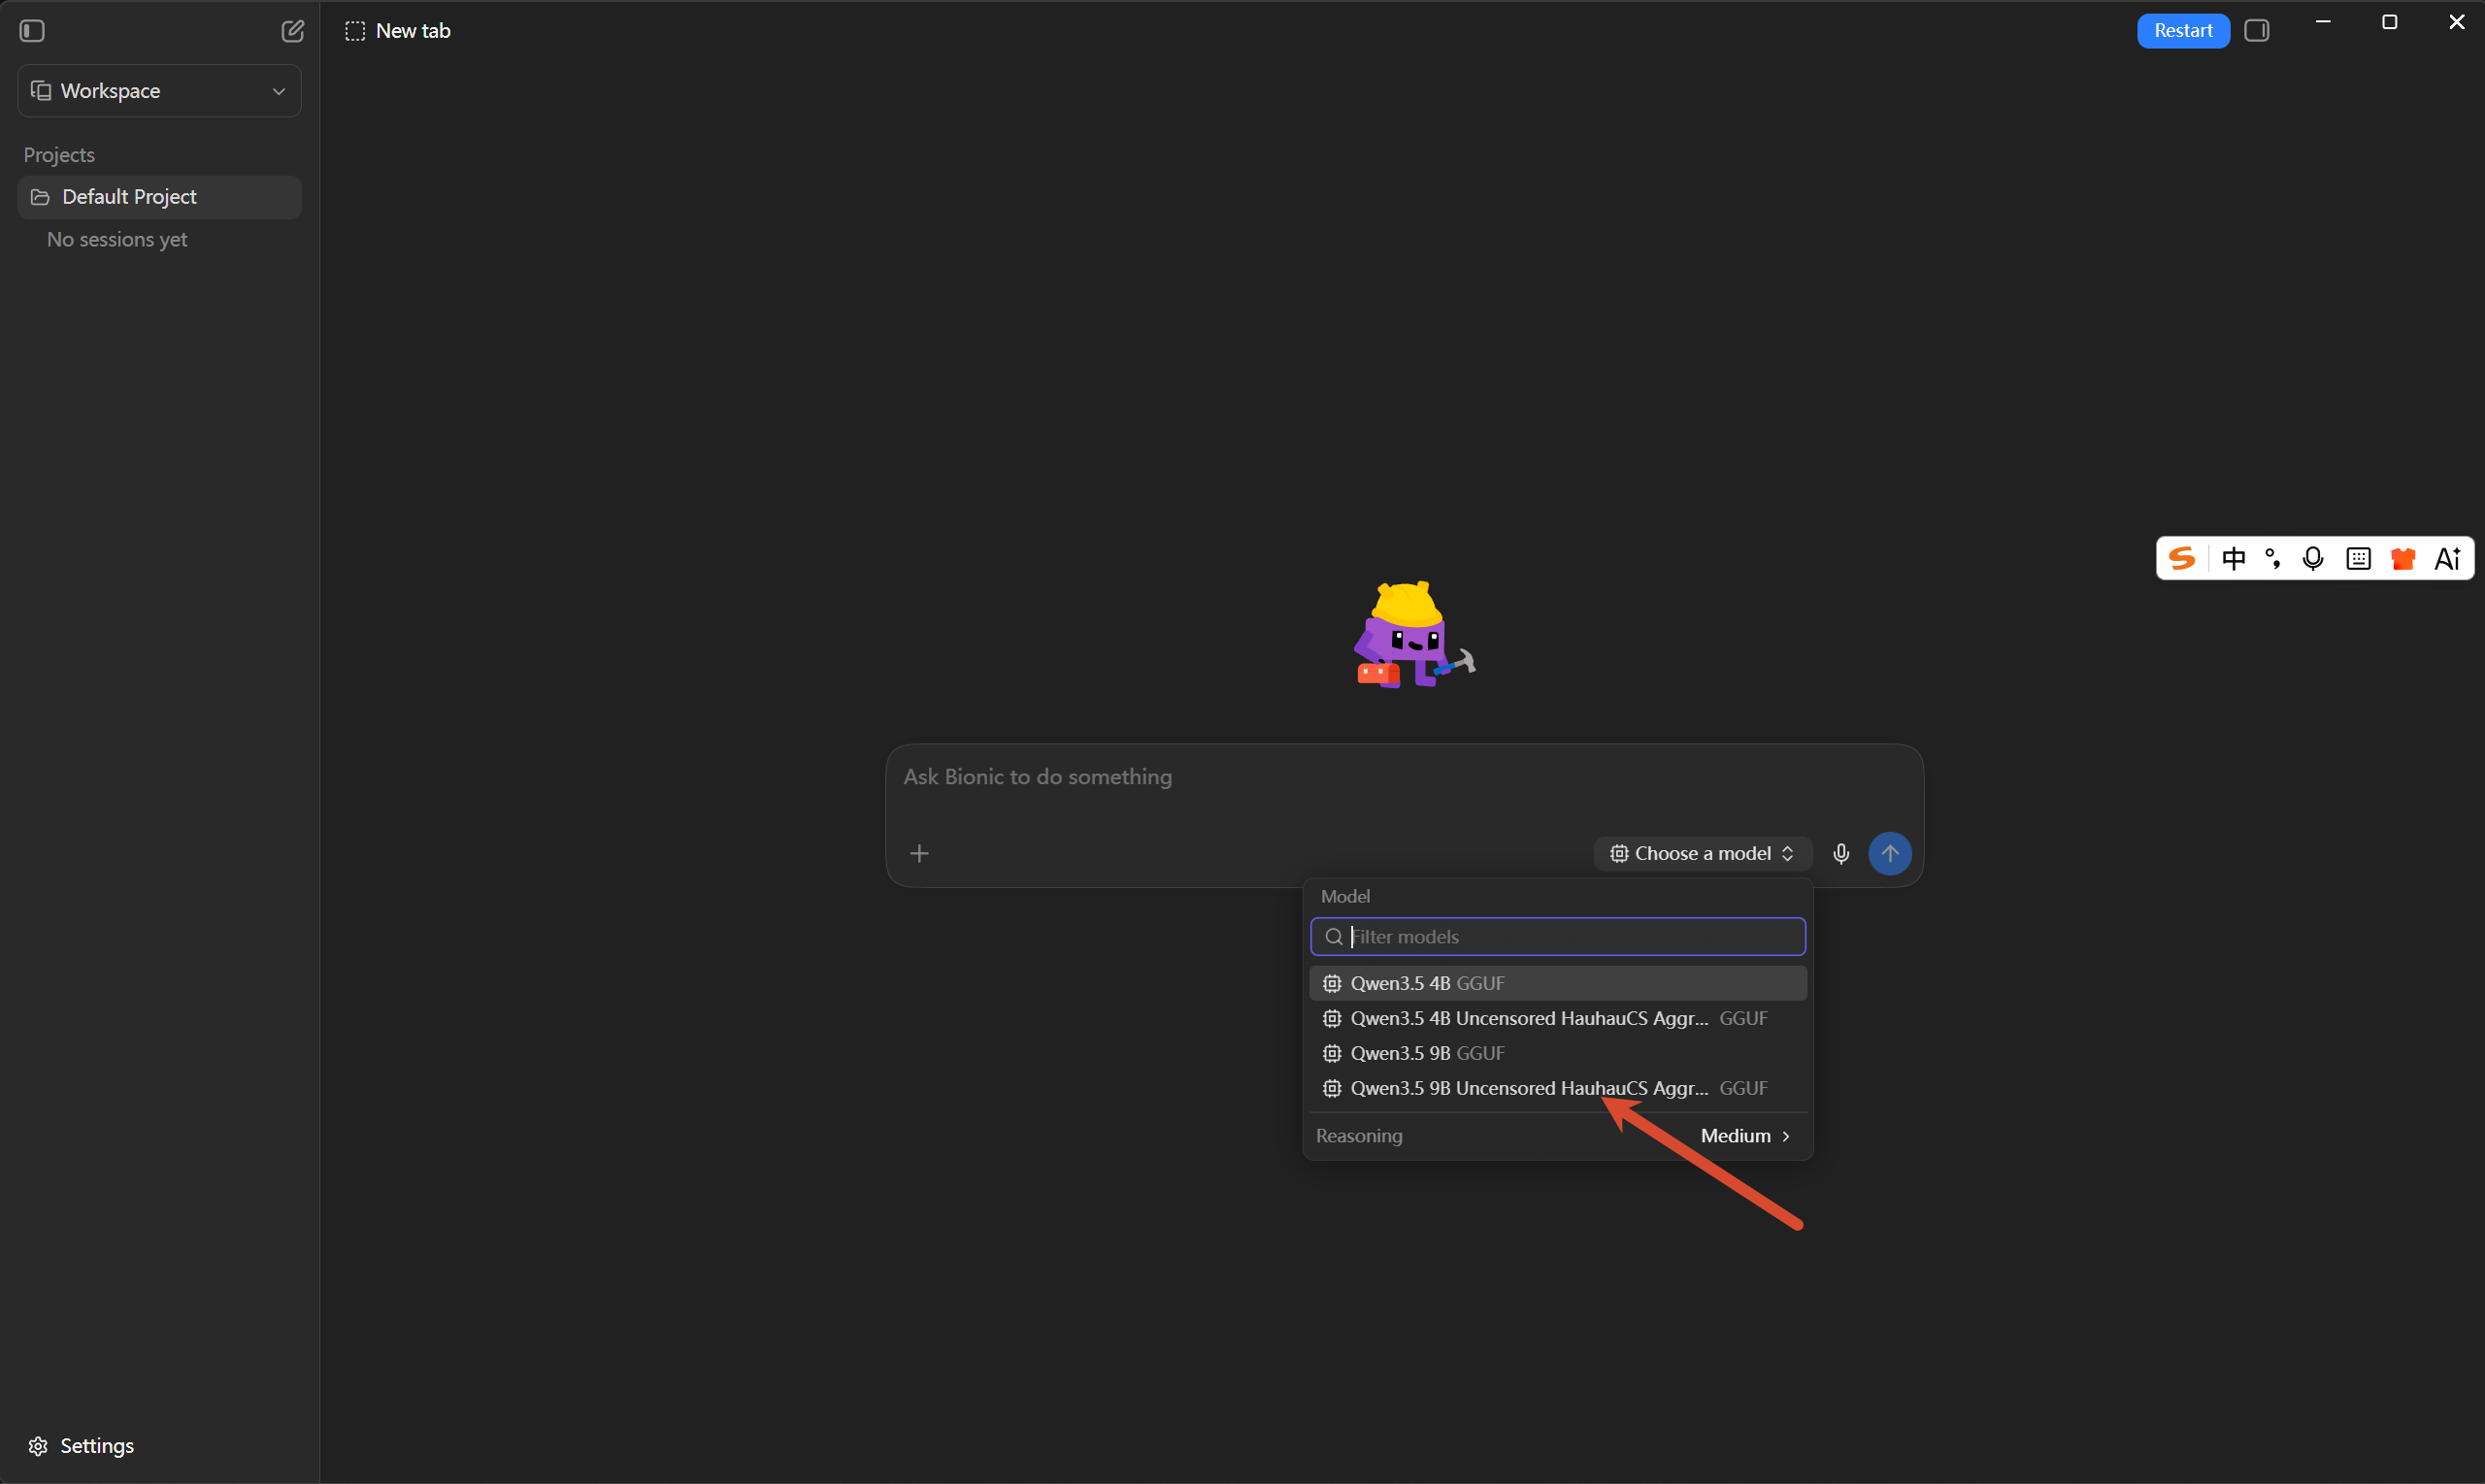
Task: Toggle the right side panel icon
Action: pyautogui.click(x=2257, y=31)
